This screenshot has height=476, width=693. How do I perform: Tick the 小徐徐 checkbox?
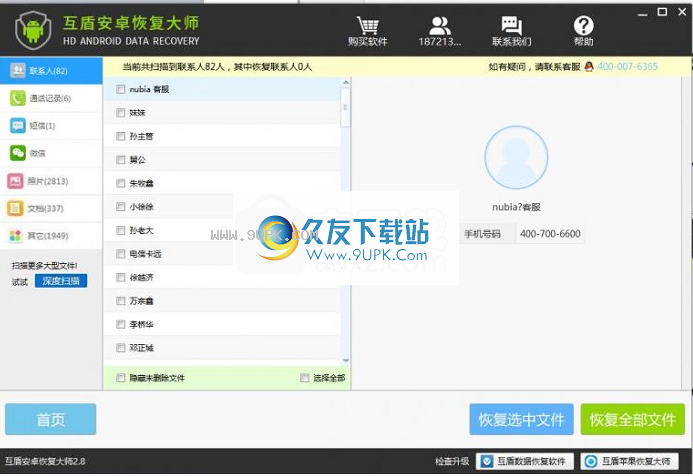pyautogui.click(x=121, y=206)
